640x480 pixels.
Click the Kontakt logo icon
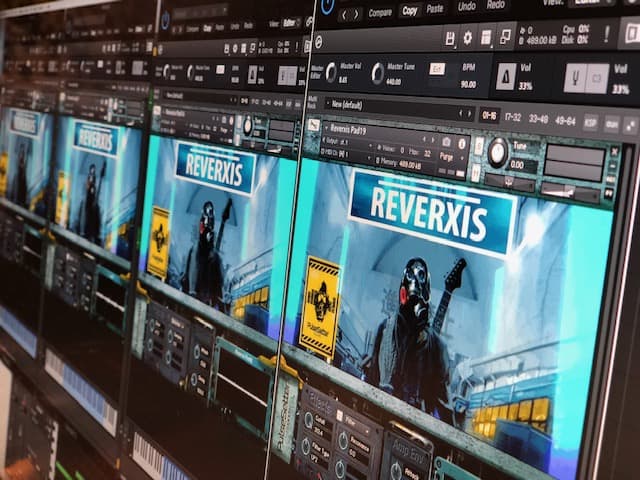[319, 42]
